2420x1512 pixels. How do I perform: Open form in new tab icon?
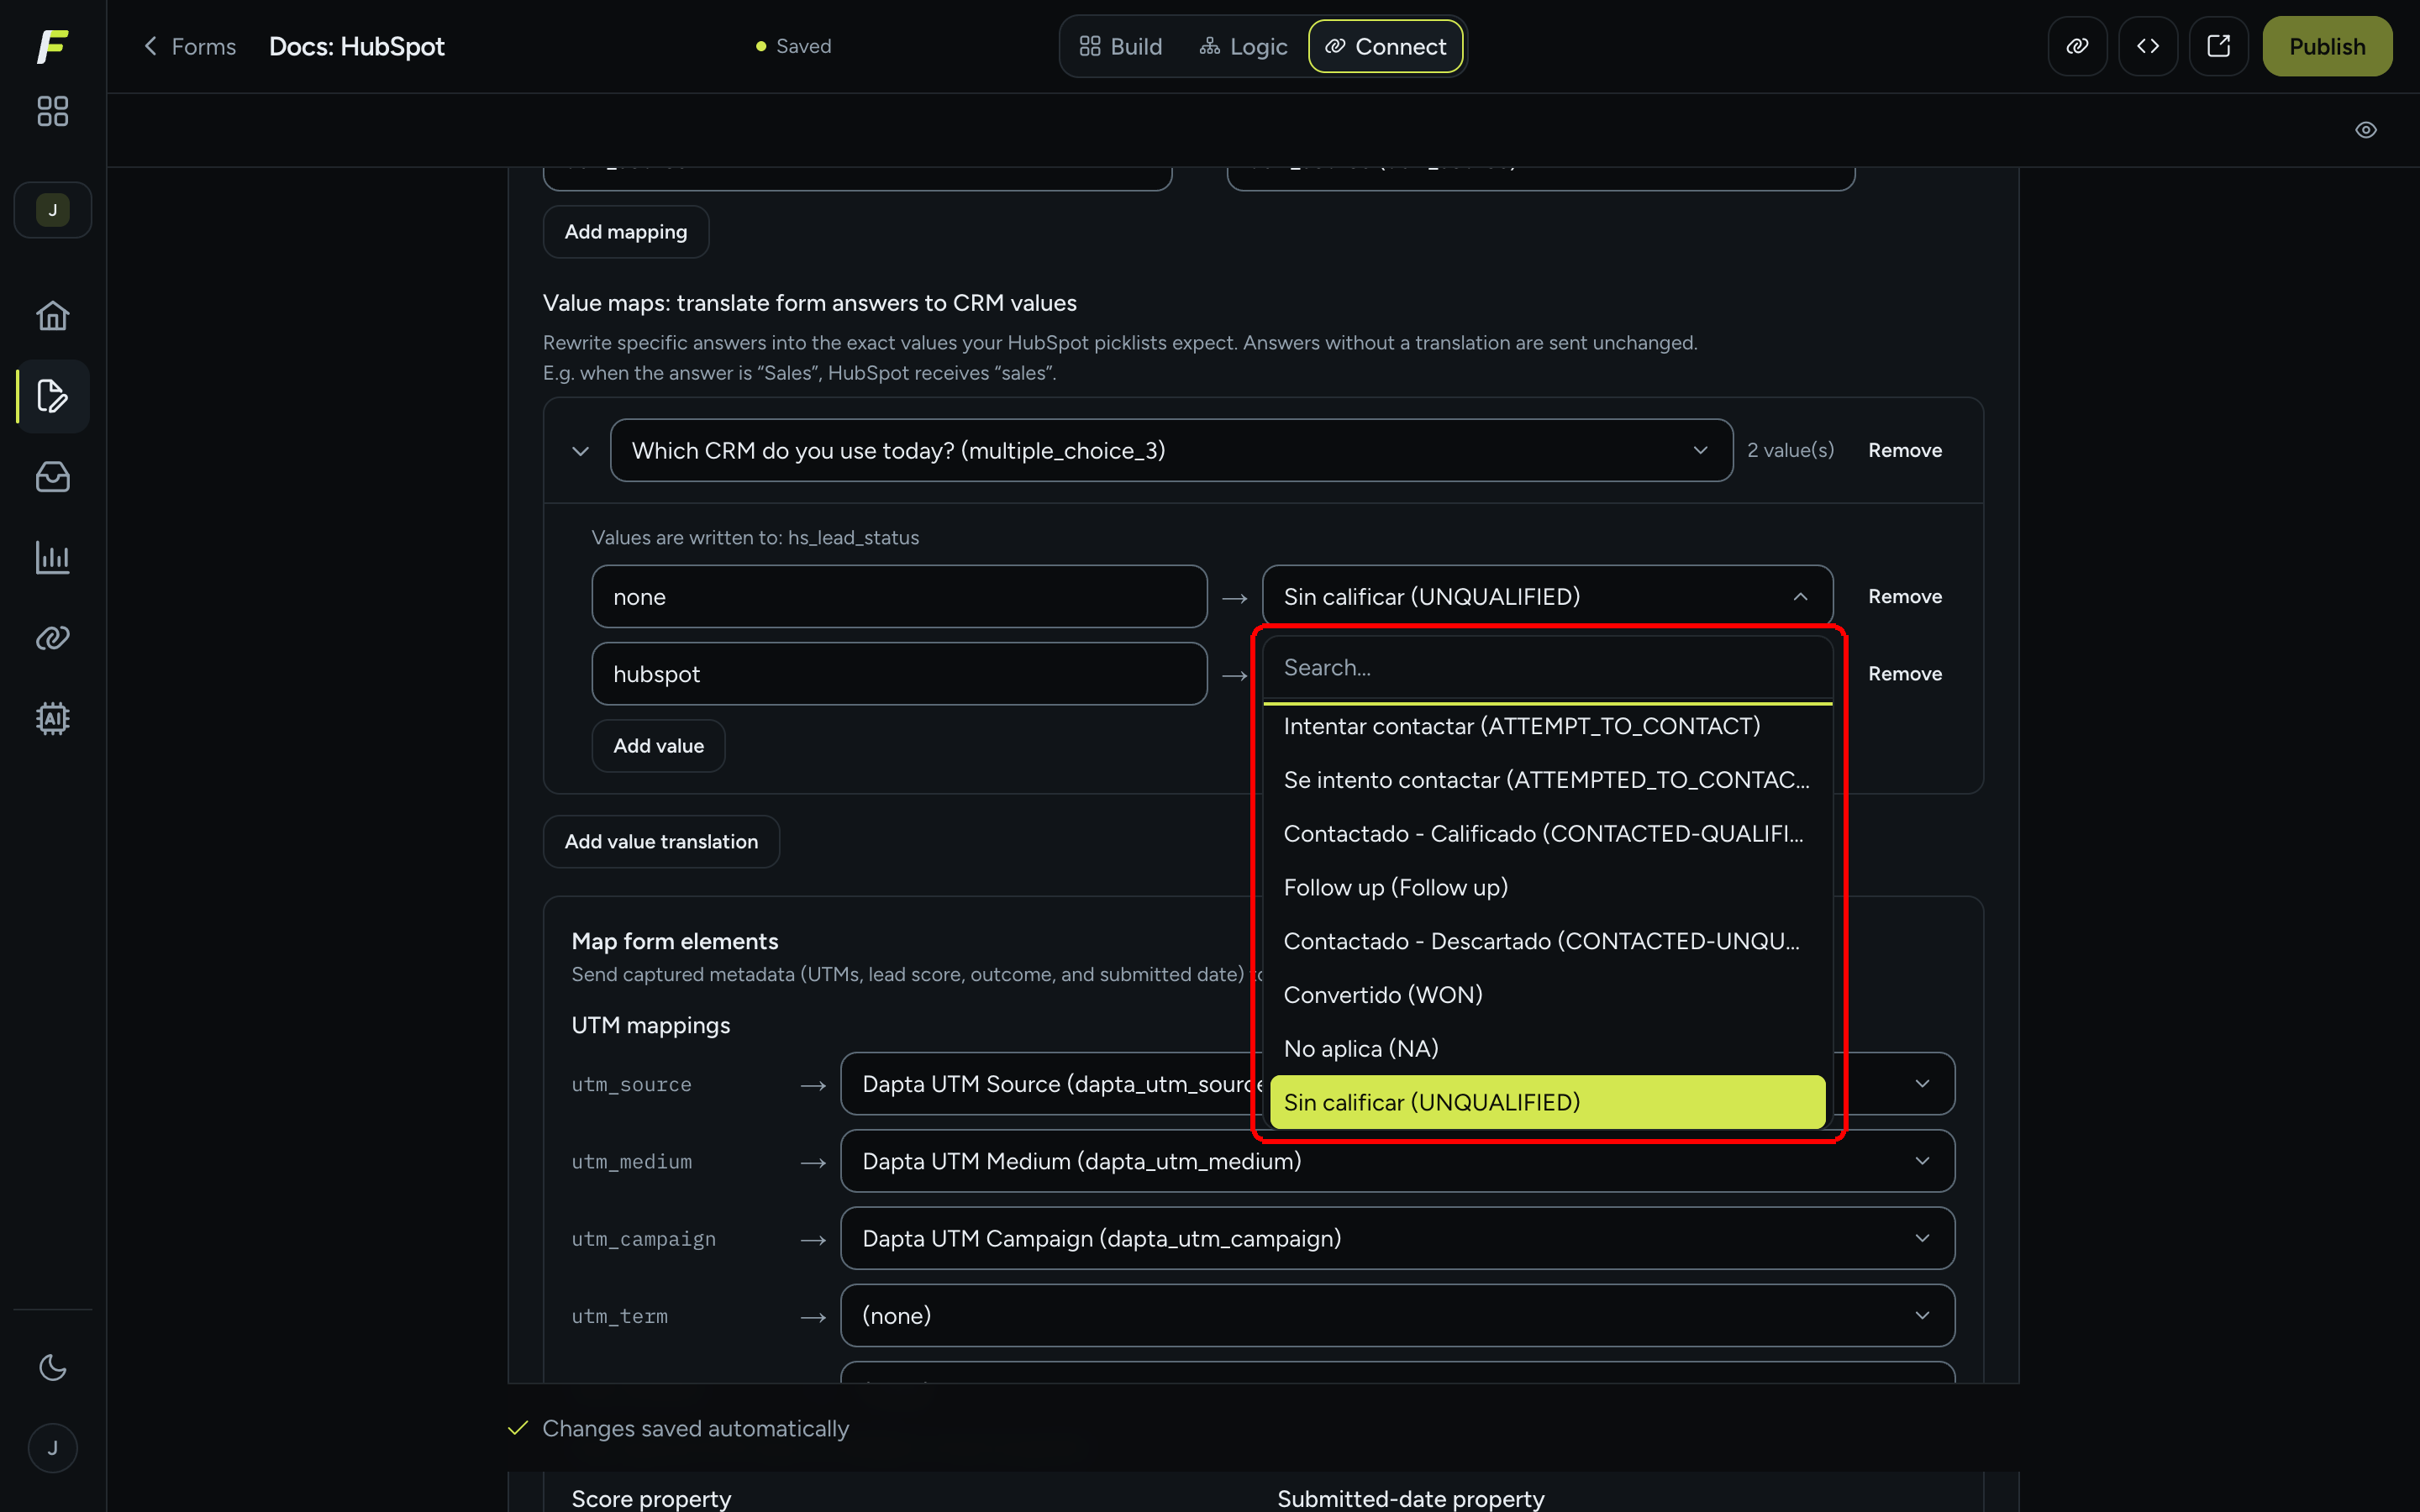[x=2218, y=46]
